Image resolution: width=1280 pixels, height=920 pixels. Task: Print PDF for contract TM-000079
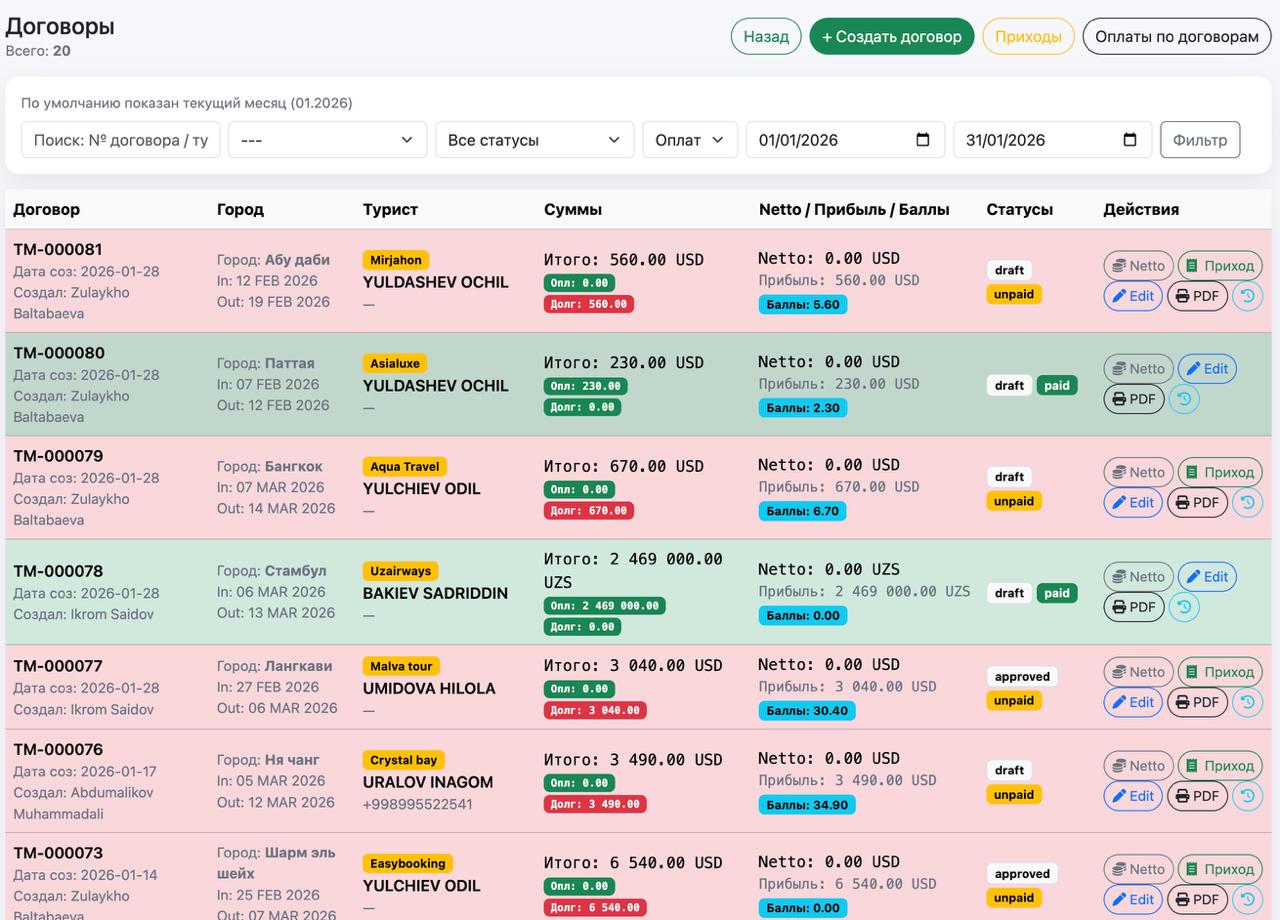point(1197,503)
